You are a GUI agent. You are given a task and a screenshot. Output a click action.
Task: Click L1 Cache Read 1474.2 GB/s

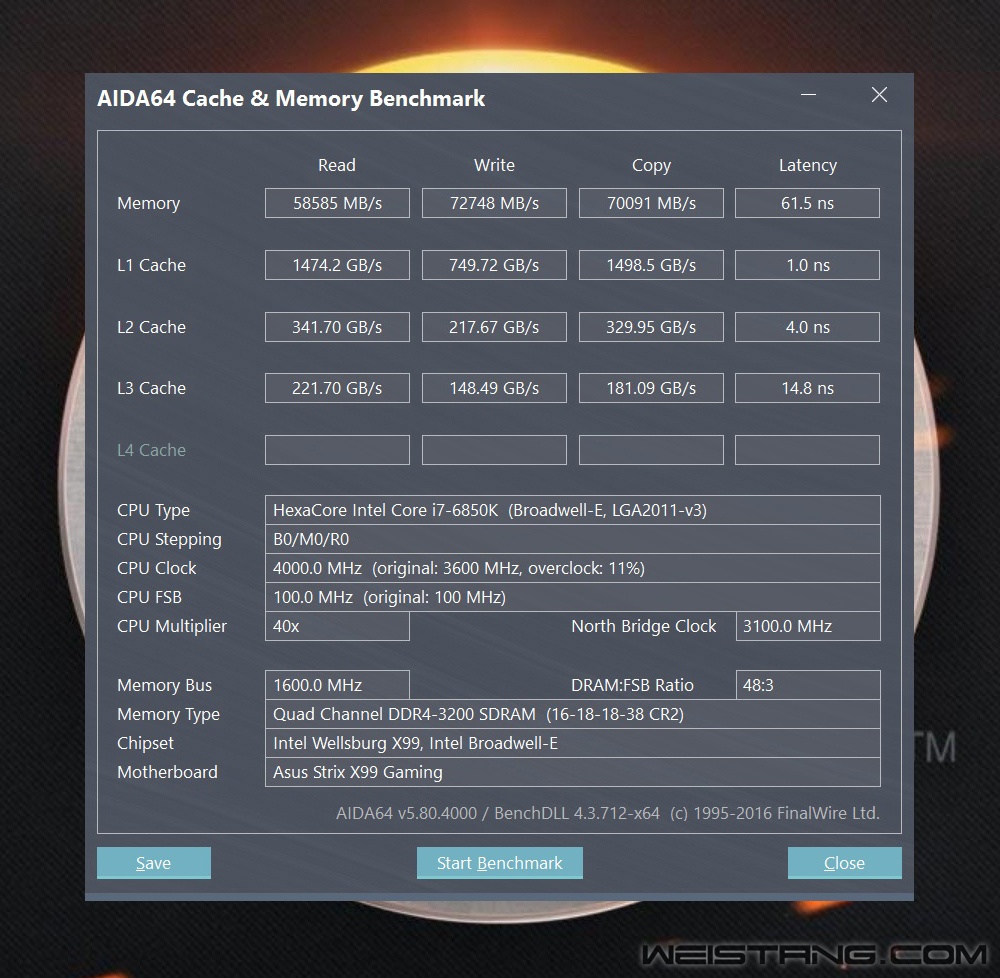(x=337, y=265)
